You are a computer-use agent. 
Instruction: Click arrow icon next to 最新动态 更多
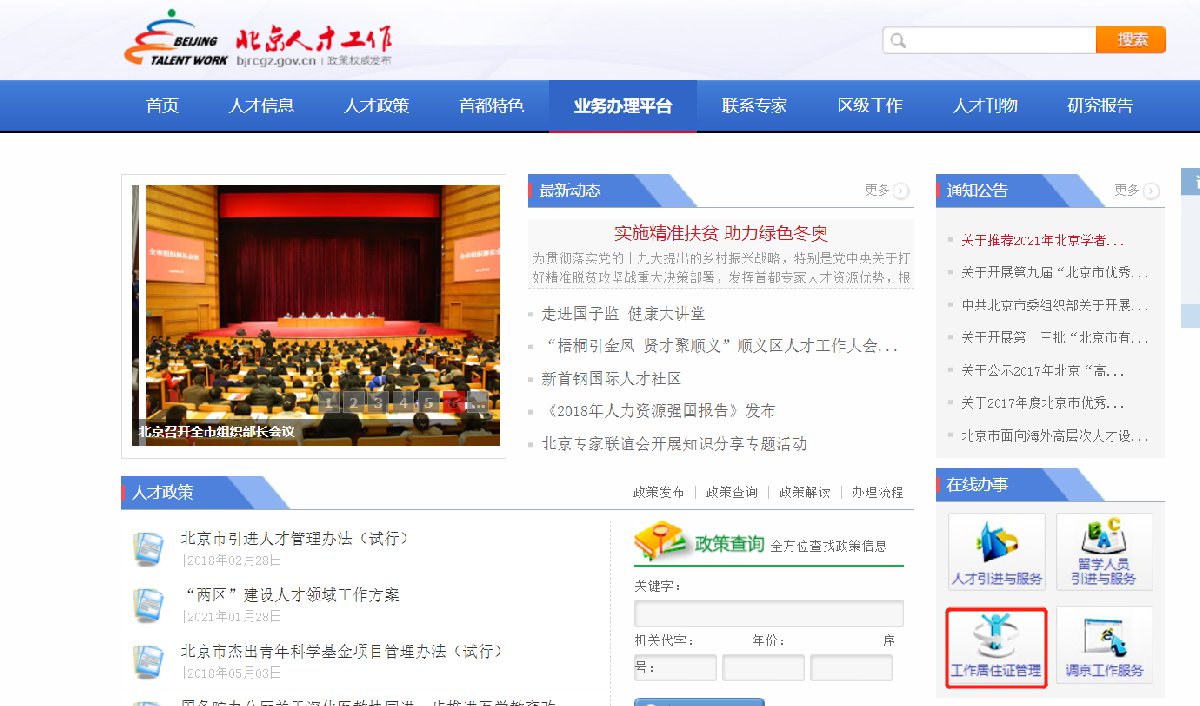tap(901, 191)
